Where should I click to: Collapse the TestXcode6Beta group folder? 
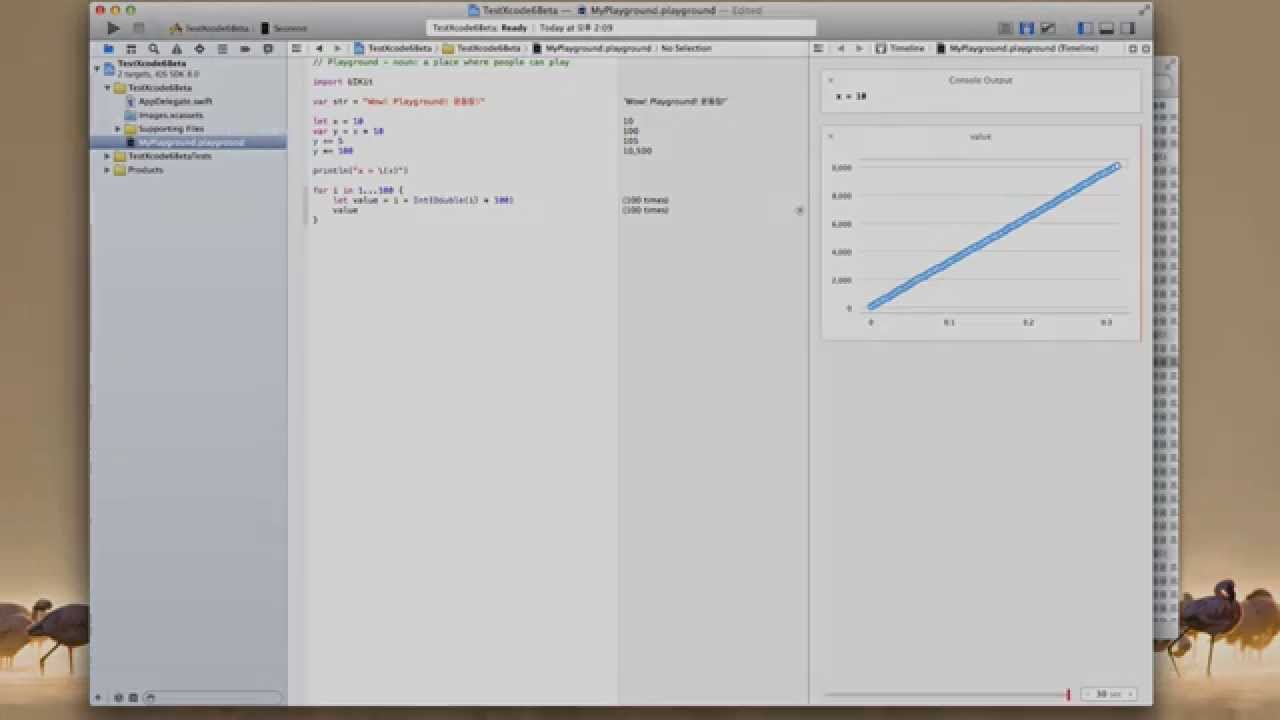point(108,88)
